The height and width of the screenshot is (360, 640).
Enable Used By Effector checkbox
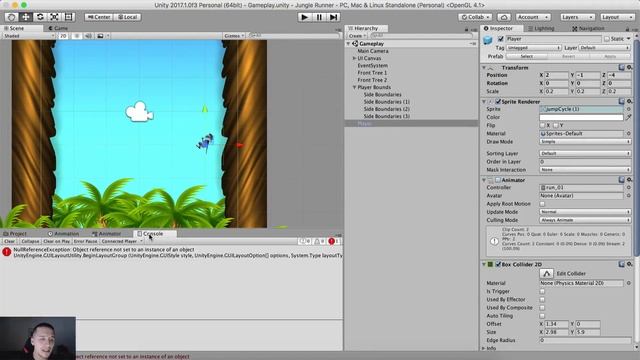[x=542, y=299]
